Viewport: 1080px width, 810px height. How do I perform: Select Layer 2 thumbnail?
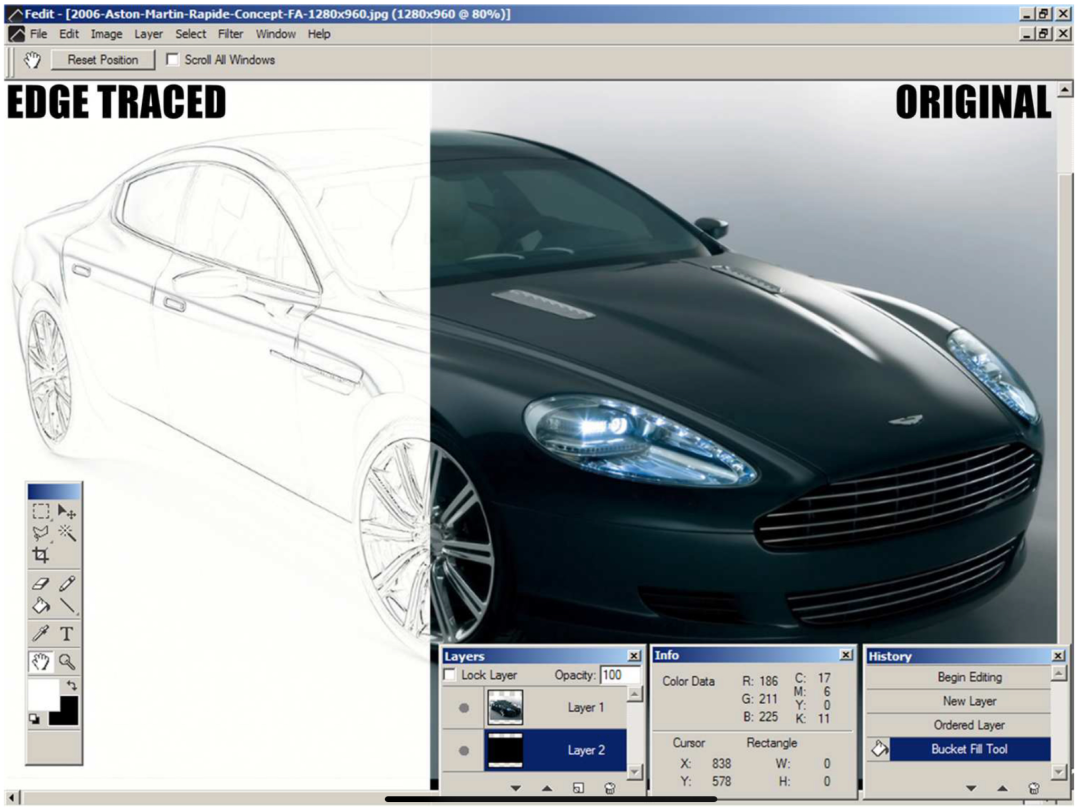(505, 750)
